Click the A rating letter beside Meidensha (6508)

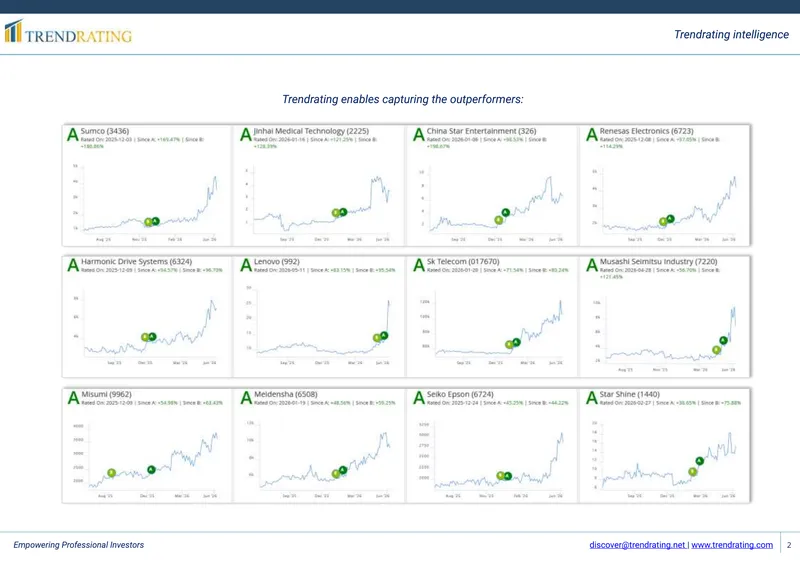click(246, 398)
